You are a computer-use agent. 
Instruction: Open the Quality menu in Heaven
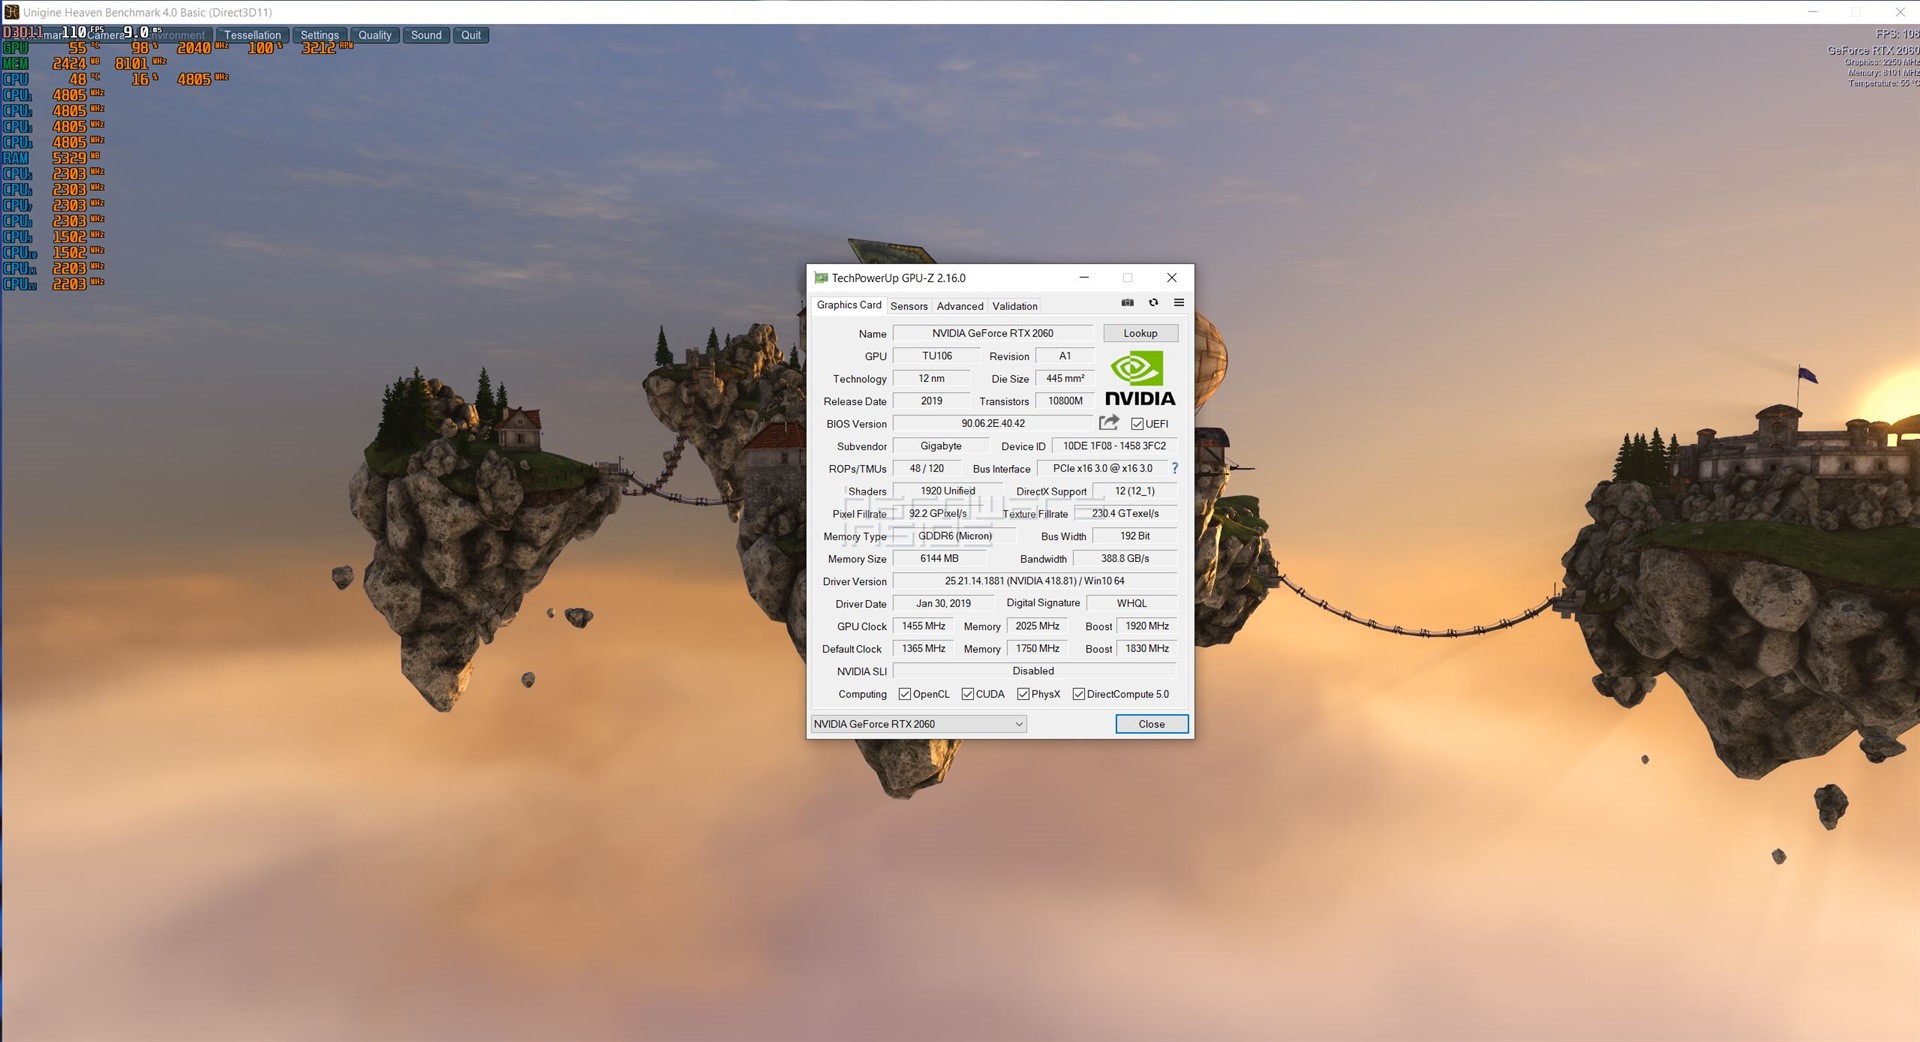[375, 35]
